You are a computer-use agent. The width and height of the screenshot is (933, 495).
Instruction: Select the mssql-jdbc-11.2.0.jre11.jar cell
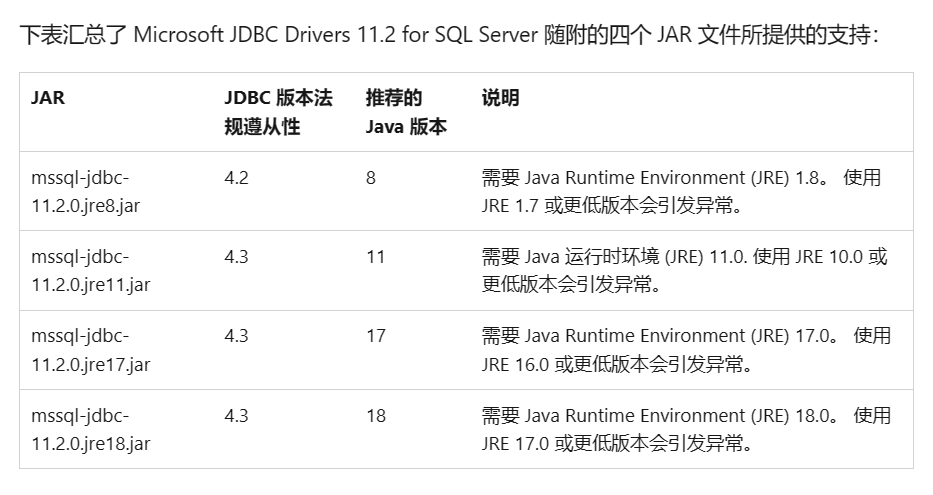coord(90,270)
